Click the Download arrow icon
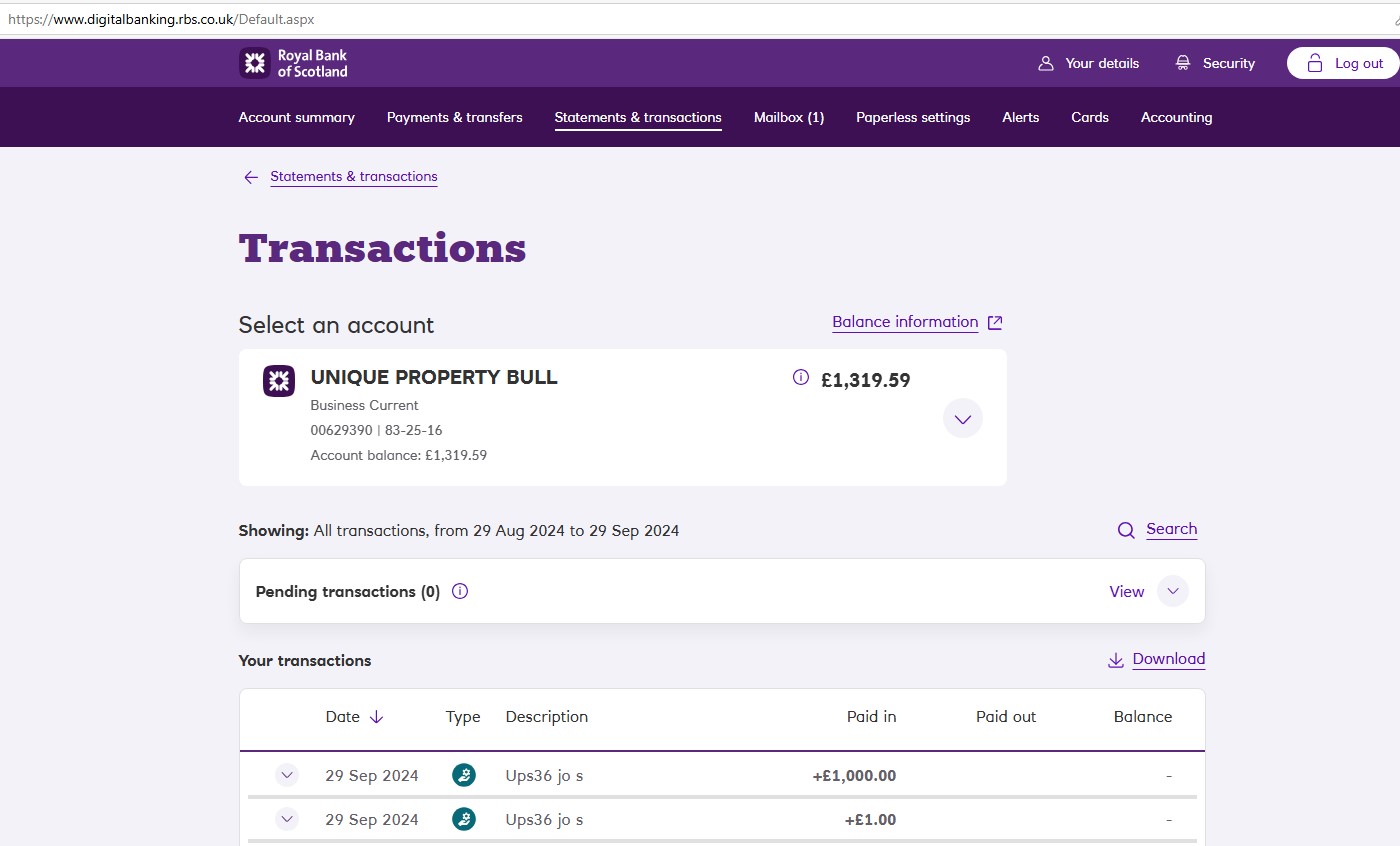 (1116, 660)
